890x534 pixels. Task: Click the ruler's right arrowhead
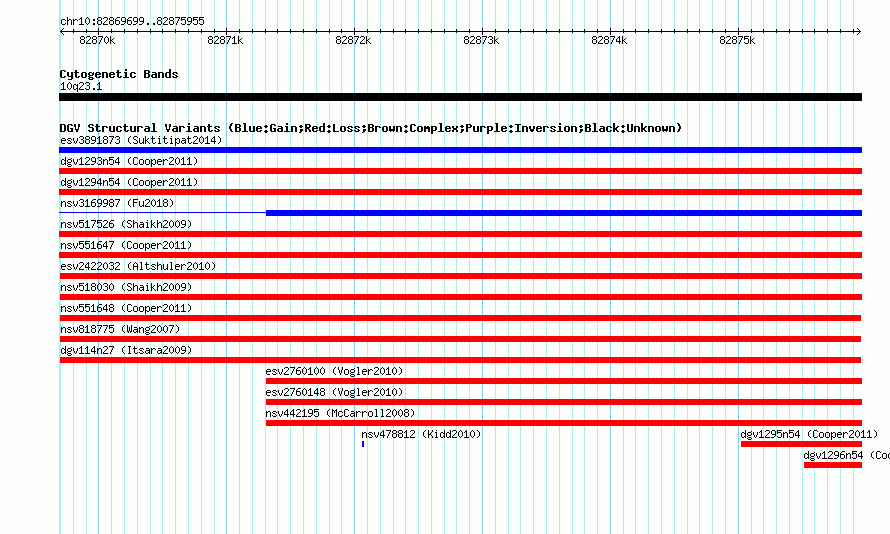click(858, 32)
